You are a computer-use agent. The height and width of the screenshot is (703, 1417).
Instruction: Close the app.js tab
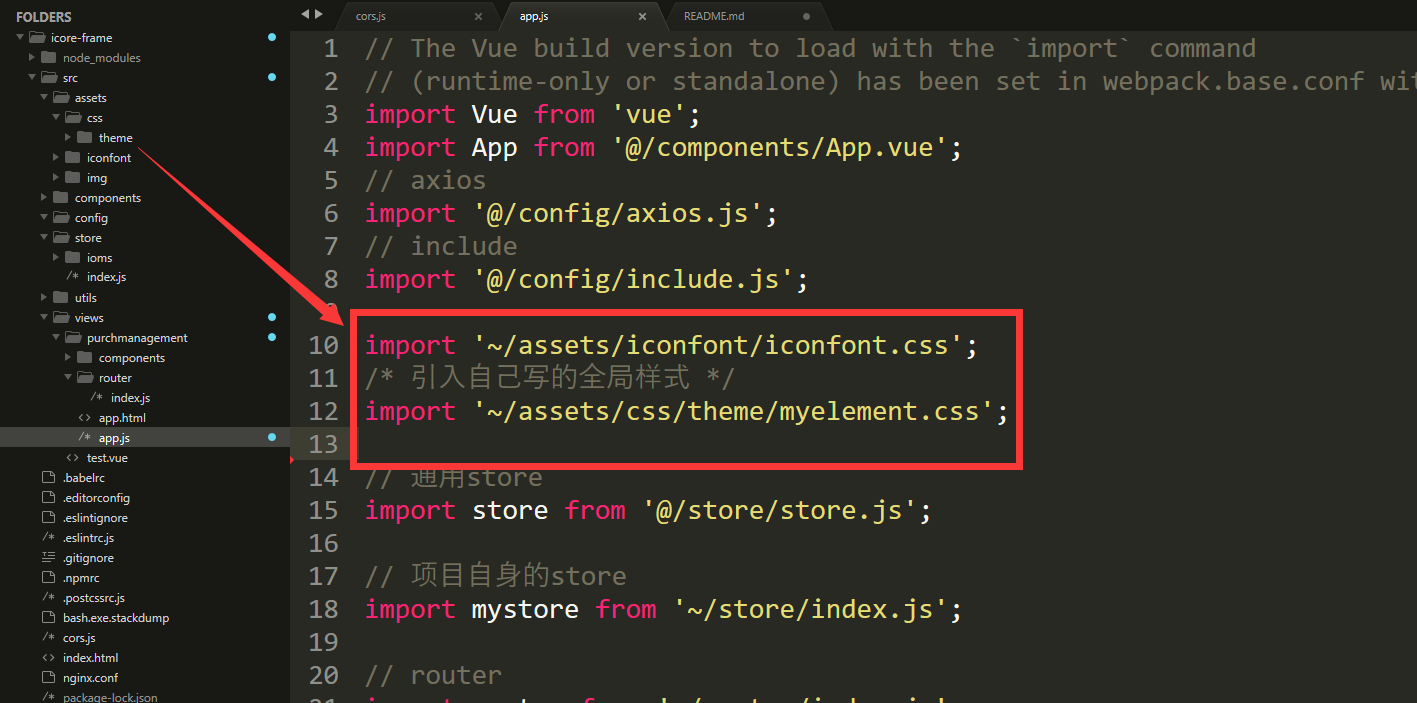[x=643, y=16]
